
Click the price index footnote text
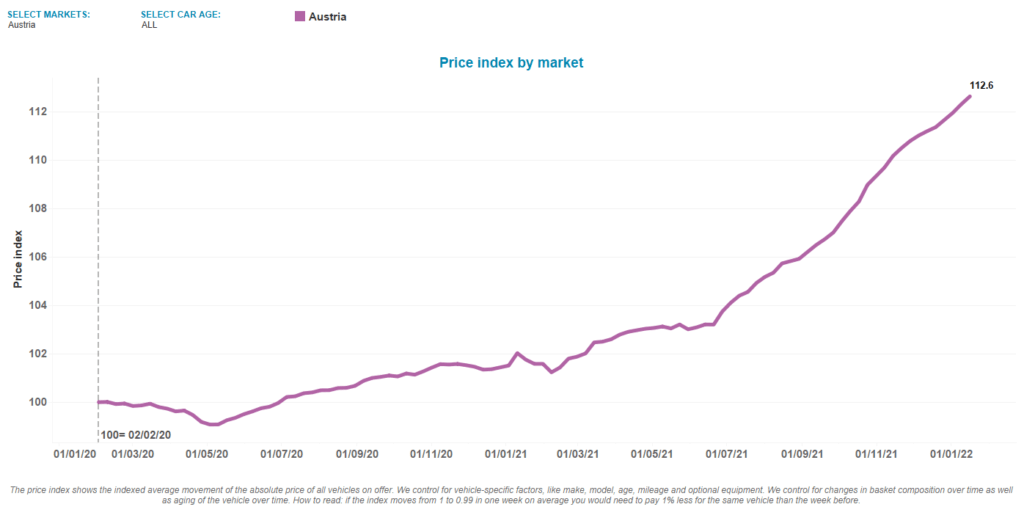tap(511, 494)
